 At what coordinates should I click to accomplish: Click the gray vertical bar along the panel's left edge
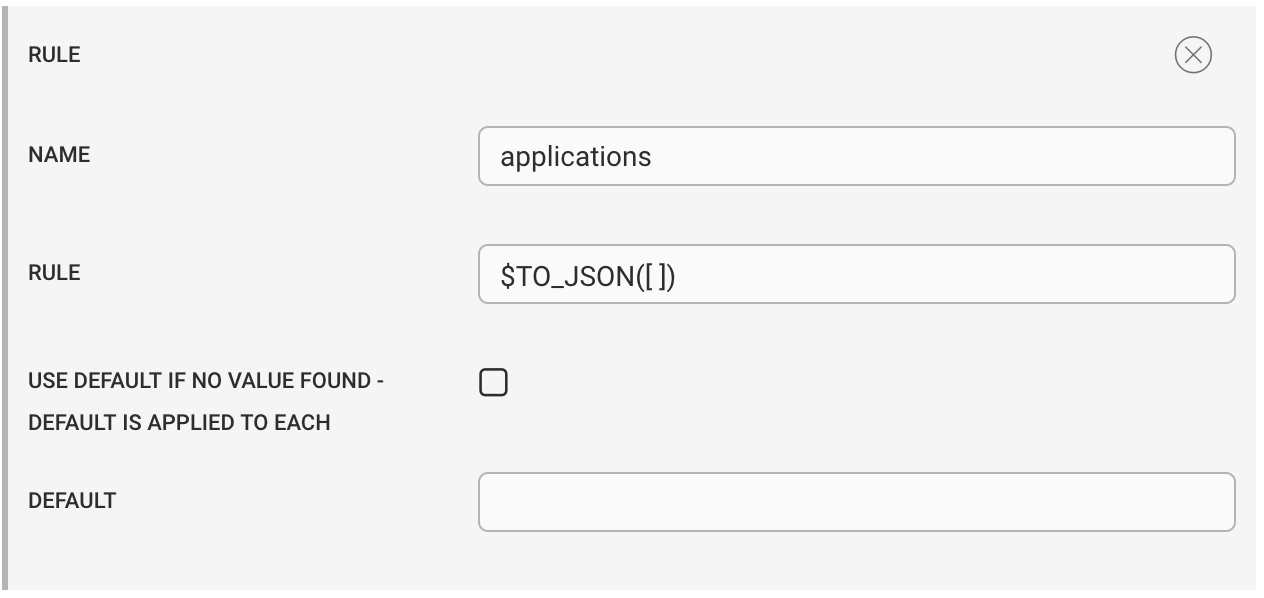point(6,299)
